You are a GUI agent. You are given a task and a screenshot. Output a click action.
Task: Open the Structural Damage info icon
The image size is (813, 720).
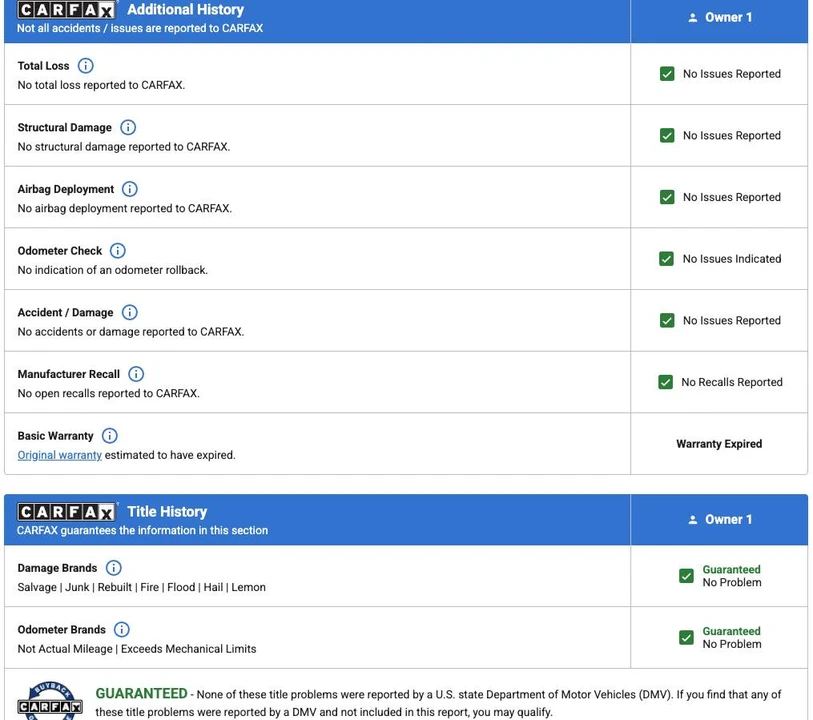[x=128, y=128]
